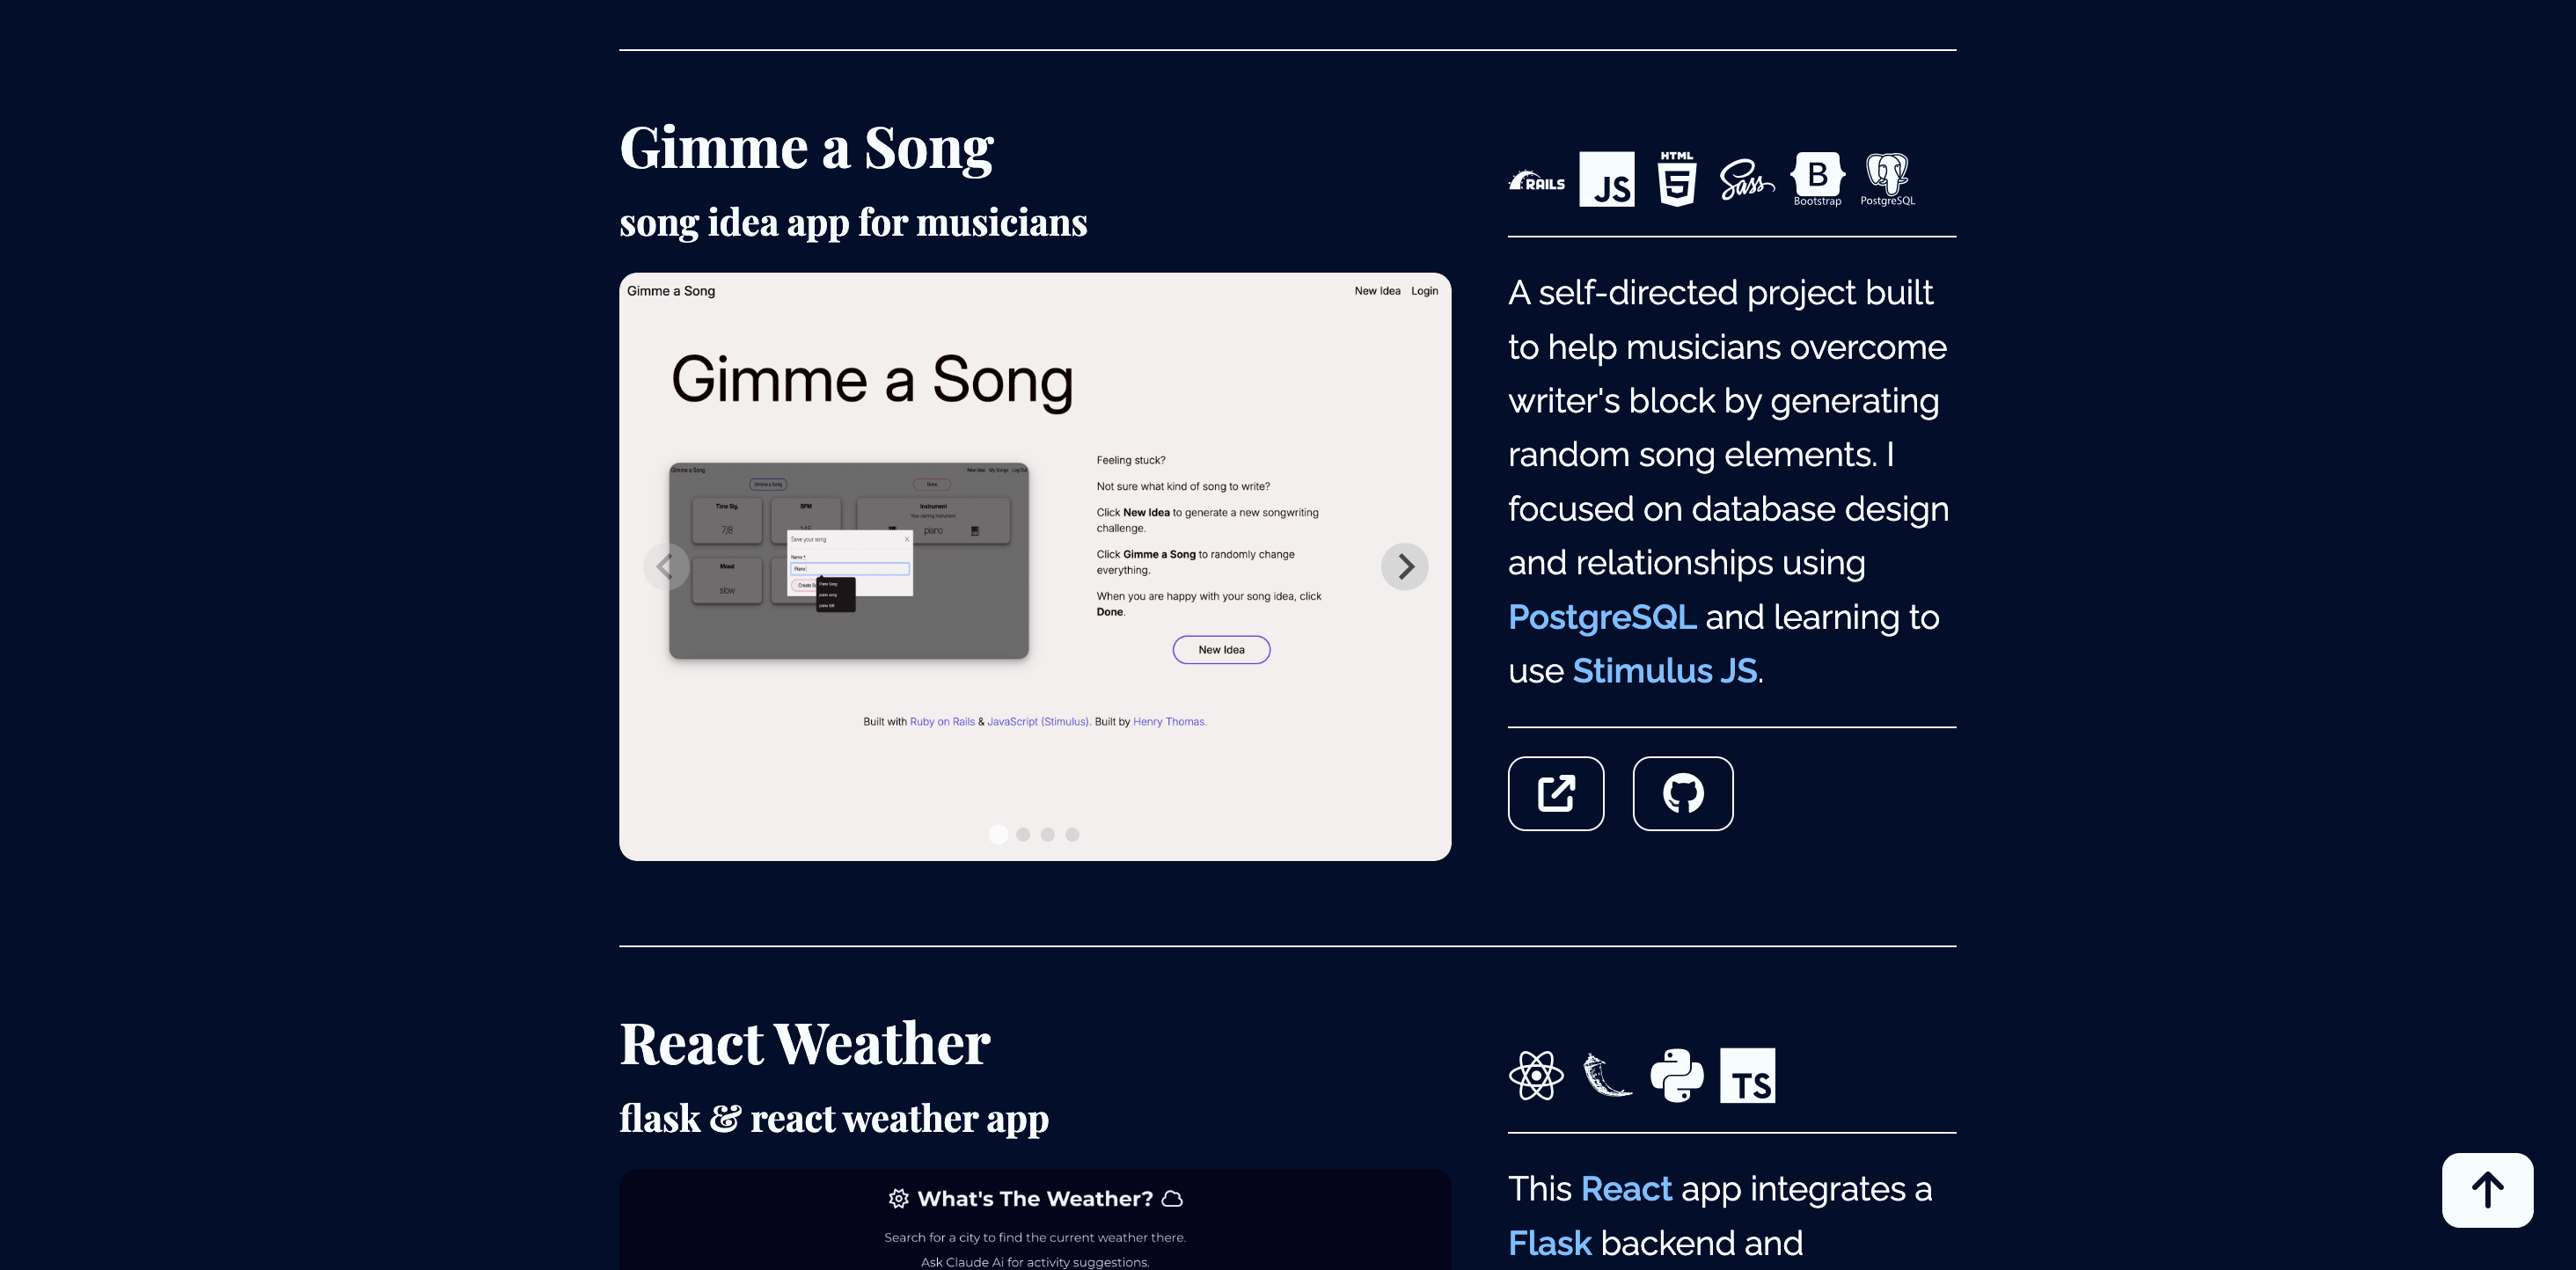Click the Rails logo icon
This screenshot has width=2576, height=1270.
(1537, 181)
